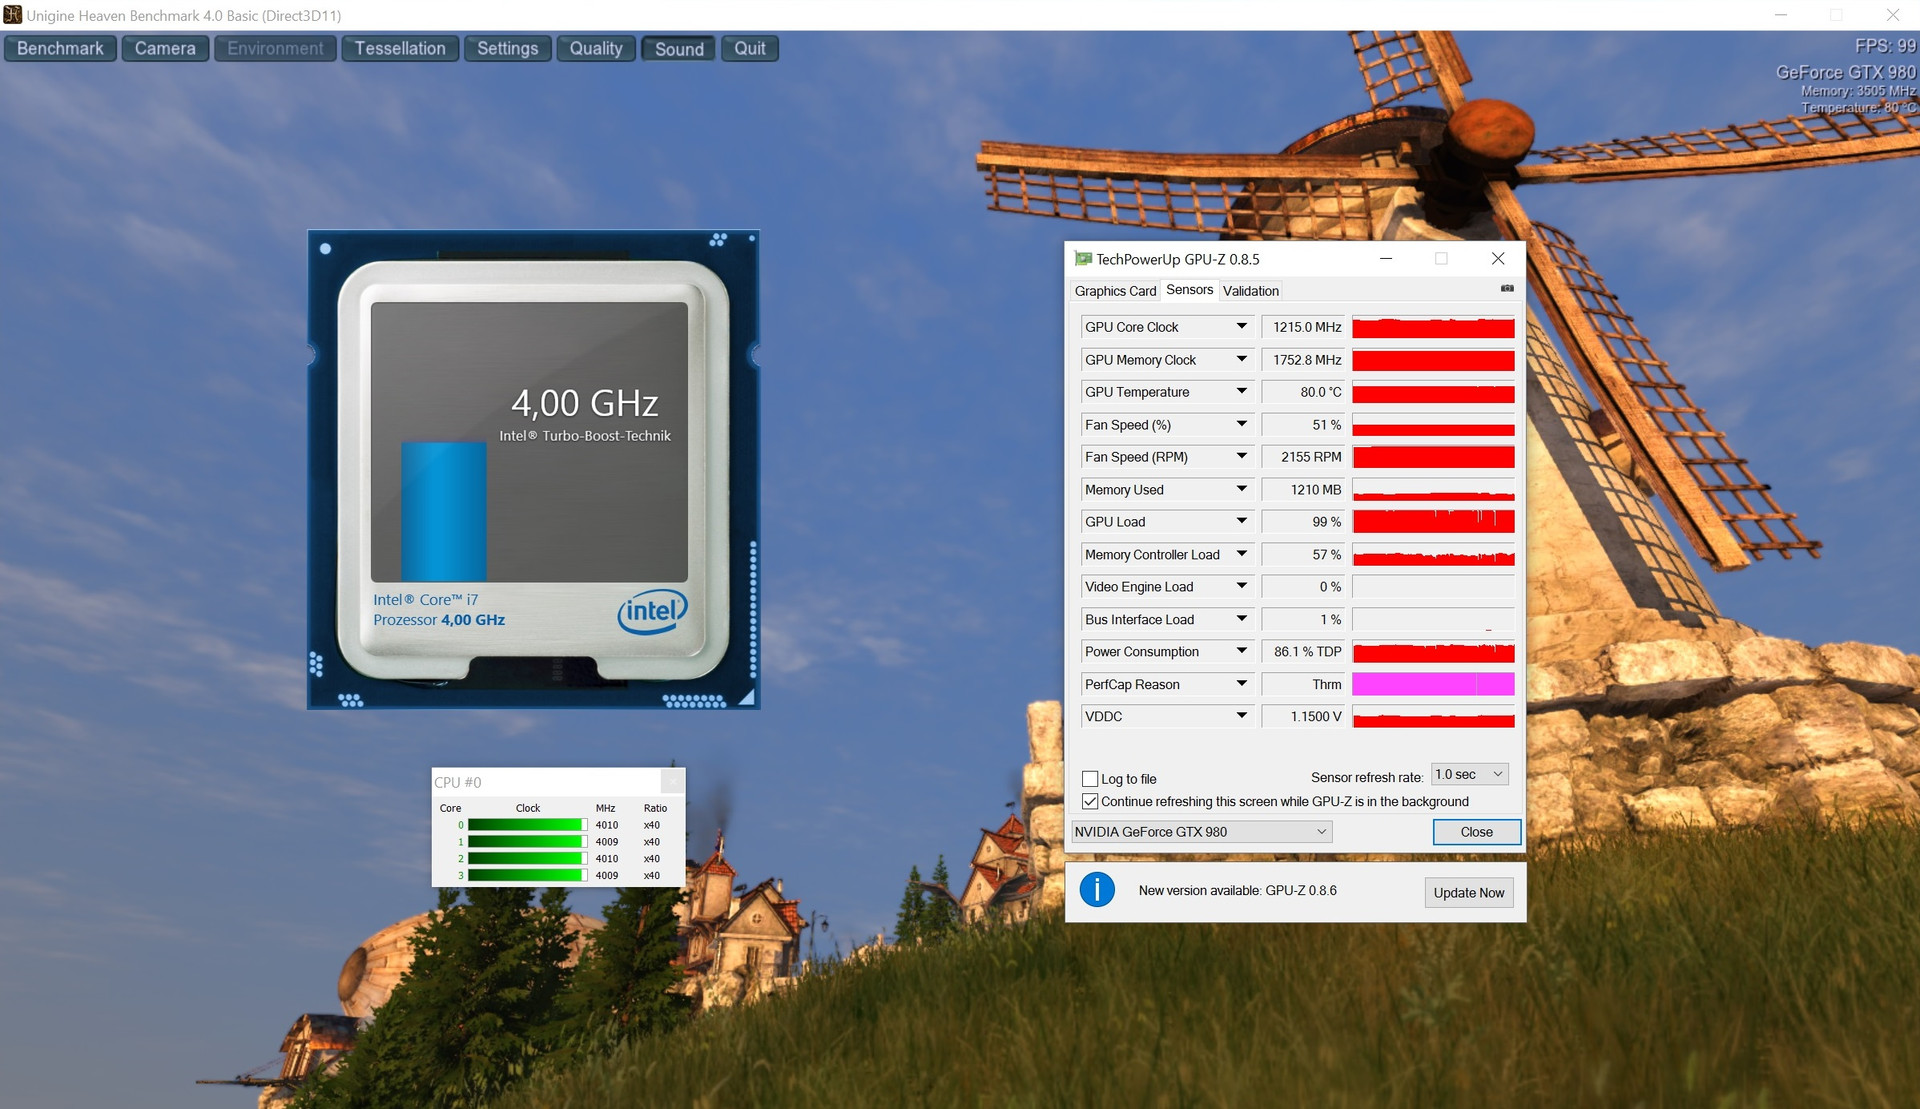Open GPU Core Clock sensor dropdown
This screenshot has height=1109, width=1920.
click(x=1241, y=327)
